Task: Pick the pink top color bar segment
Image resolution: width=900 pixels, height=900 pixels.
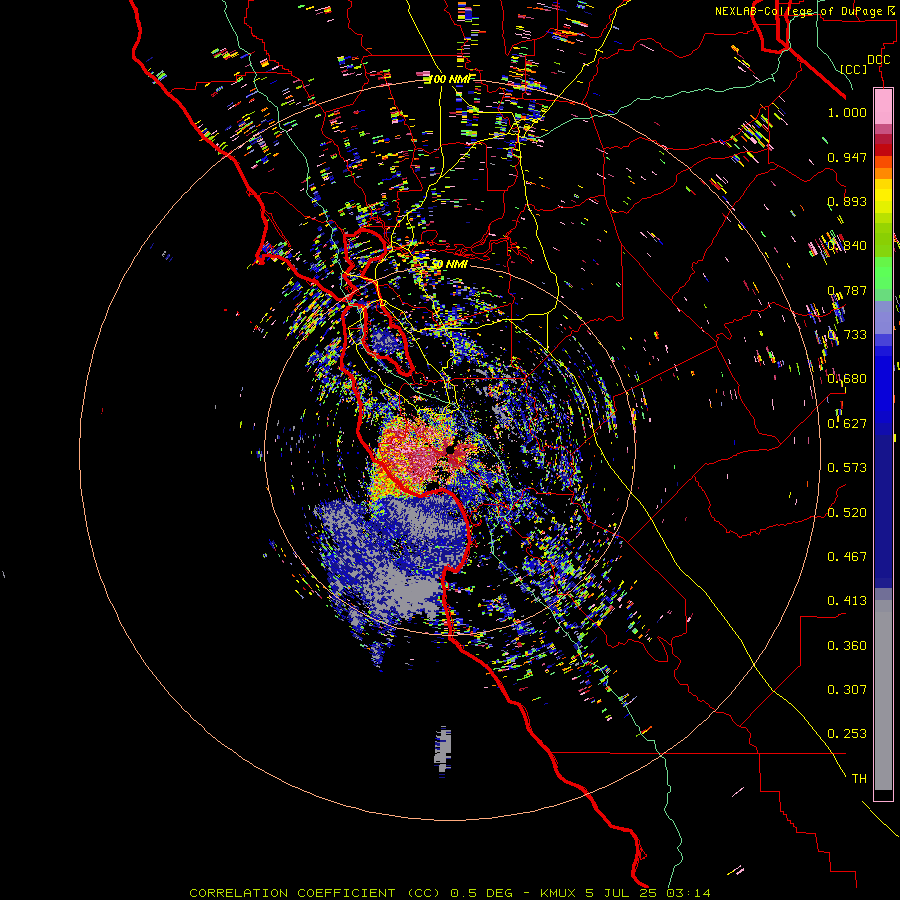Action: (883, 107)
